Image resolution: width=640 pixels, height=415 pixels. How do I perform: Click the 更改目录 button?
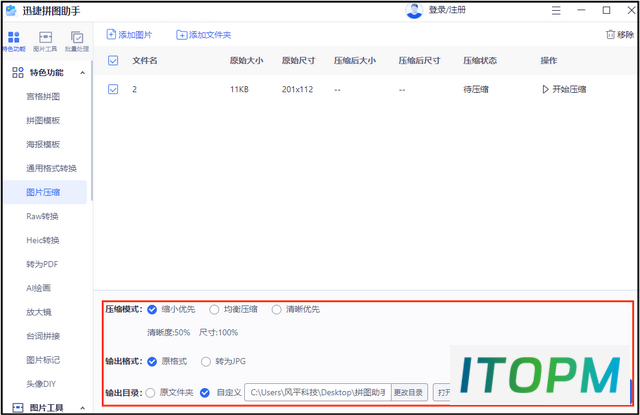(x=409, y=393)
